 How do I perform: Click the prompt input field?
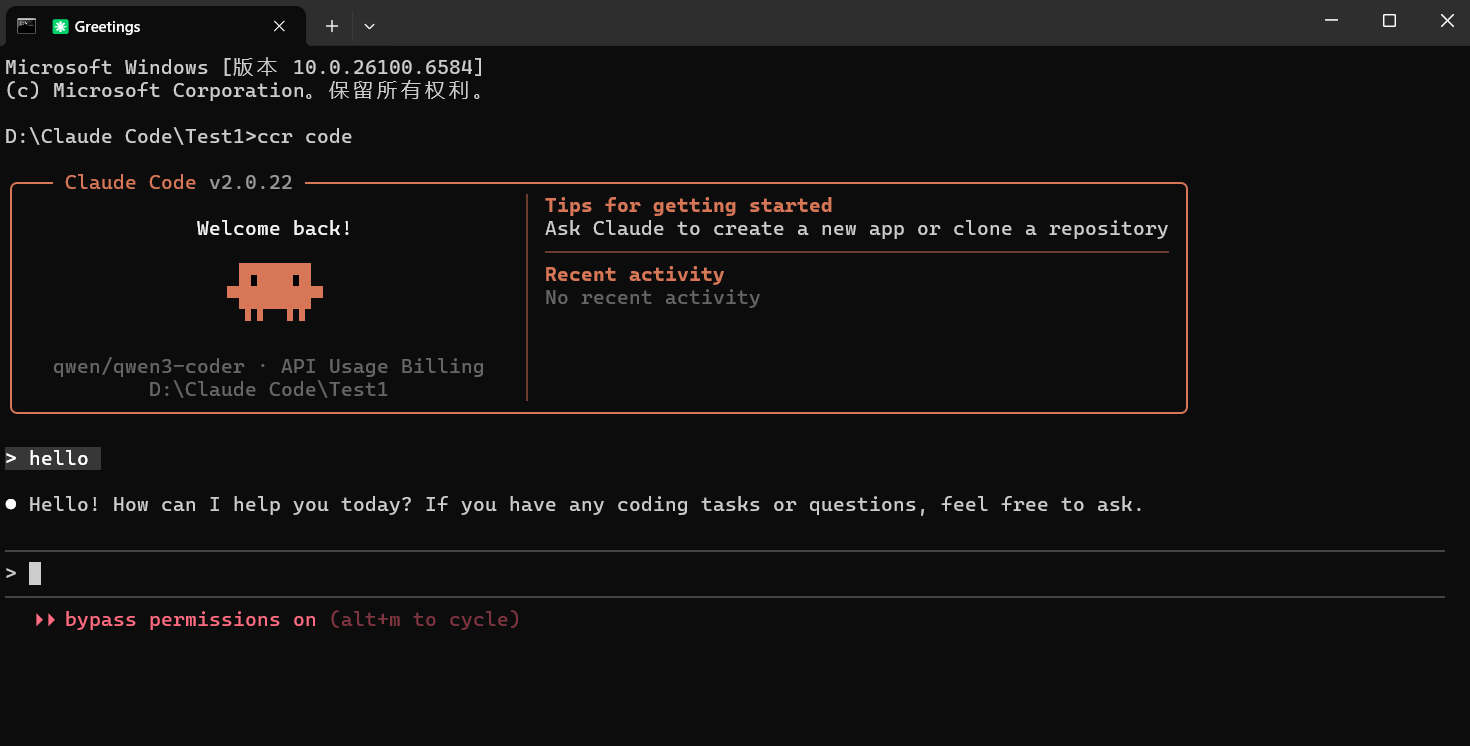point(700,573)
